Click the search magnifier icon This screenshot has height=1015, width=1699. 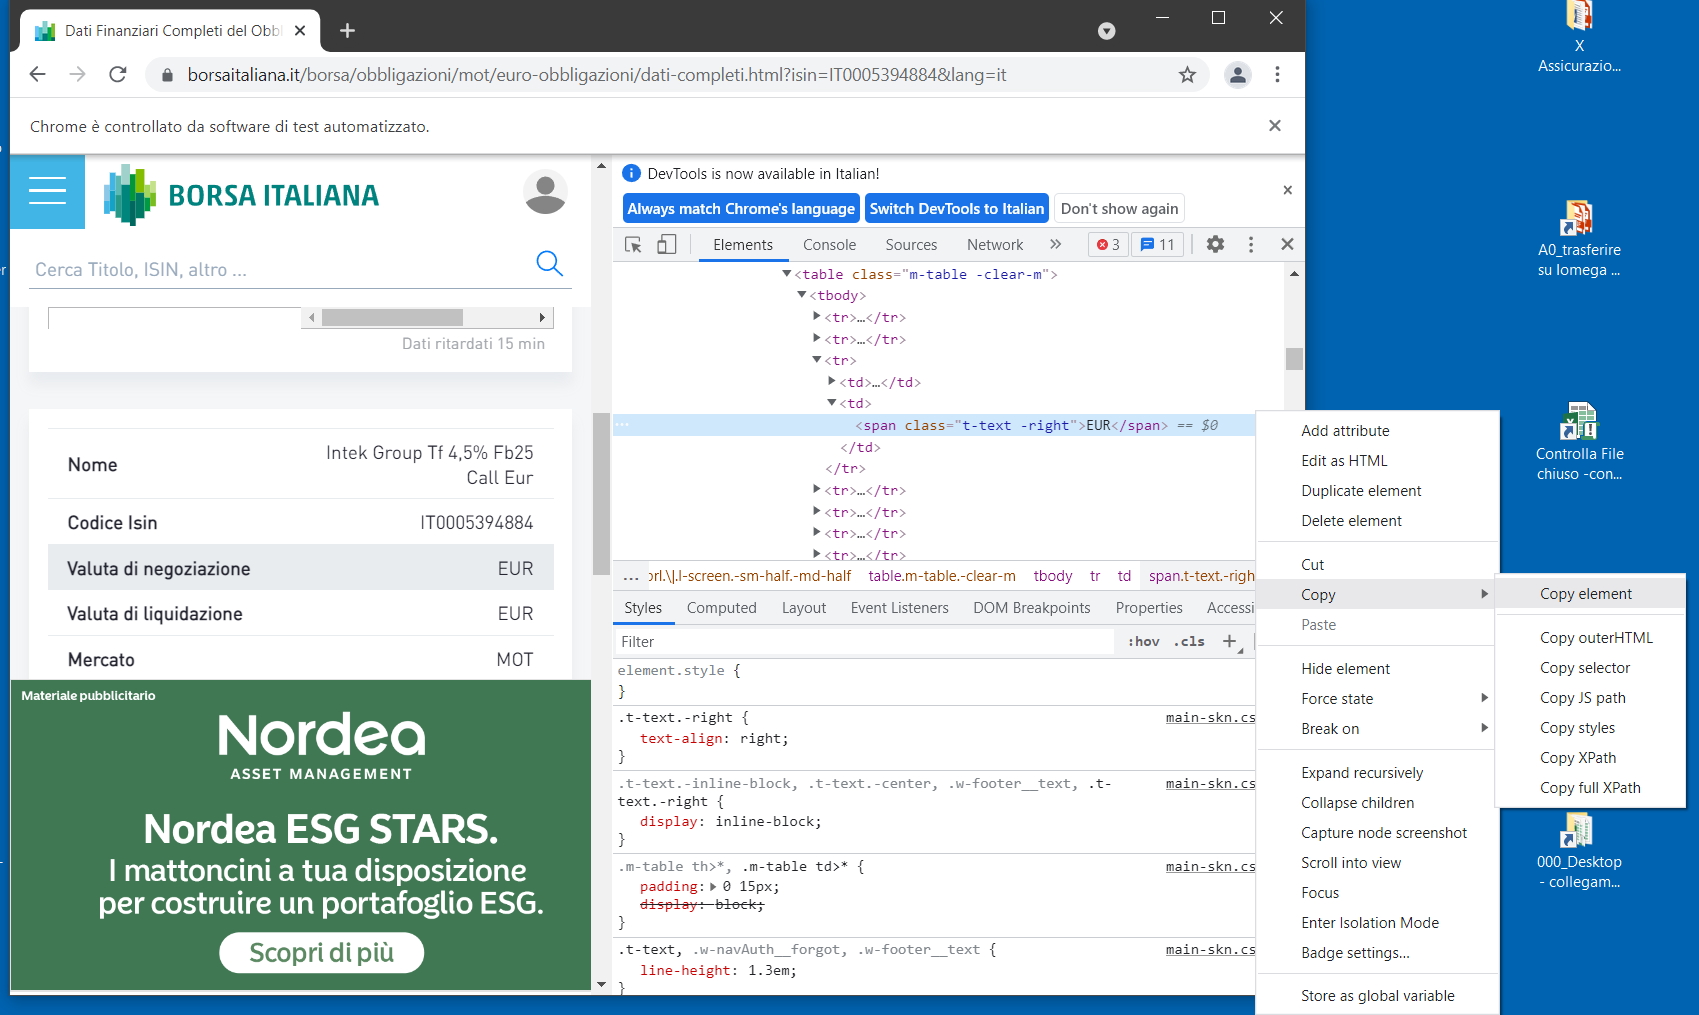[x=550, y=263]
